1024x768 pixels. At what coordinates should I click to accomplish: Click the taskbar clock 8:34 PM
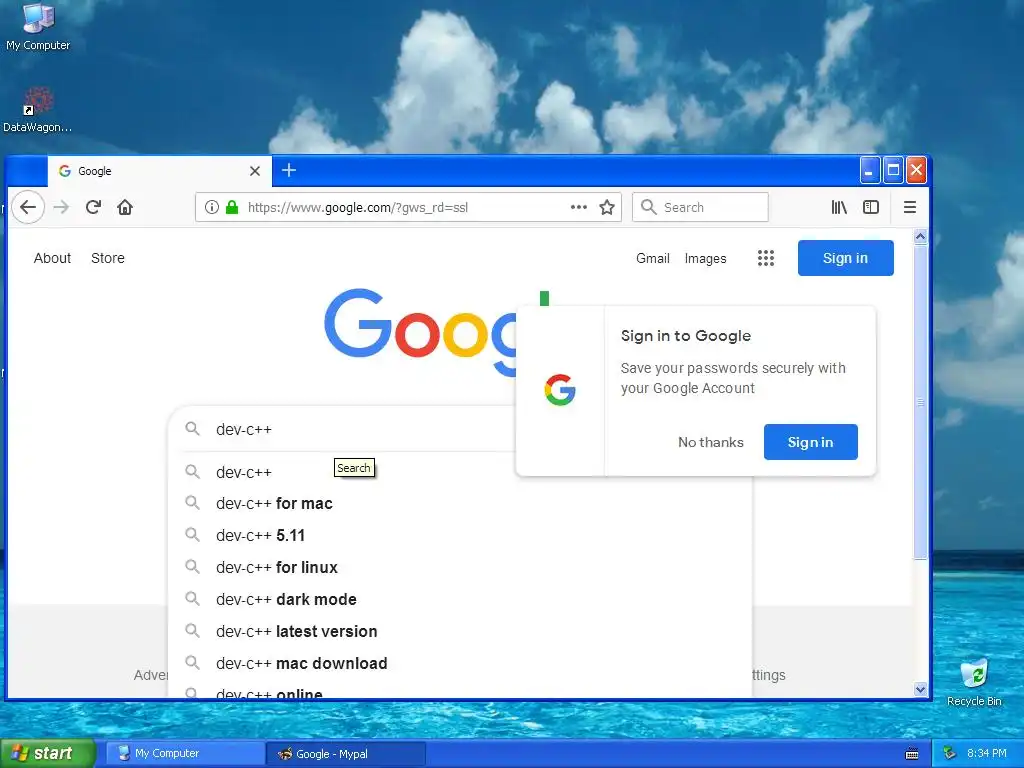coord(986,754)
